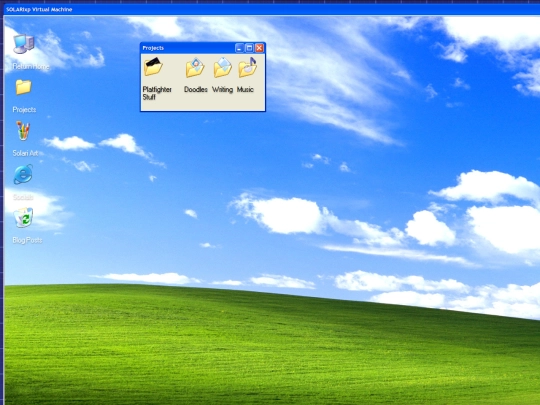Click the 'Return Home' desktop label

point(31,66)
